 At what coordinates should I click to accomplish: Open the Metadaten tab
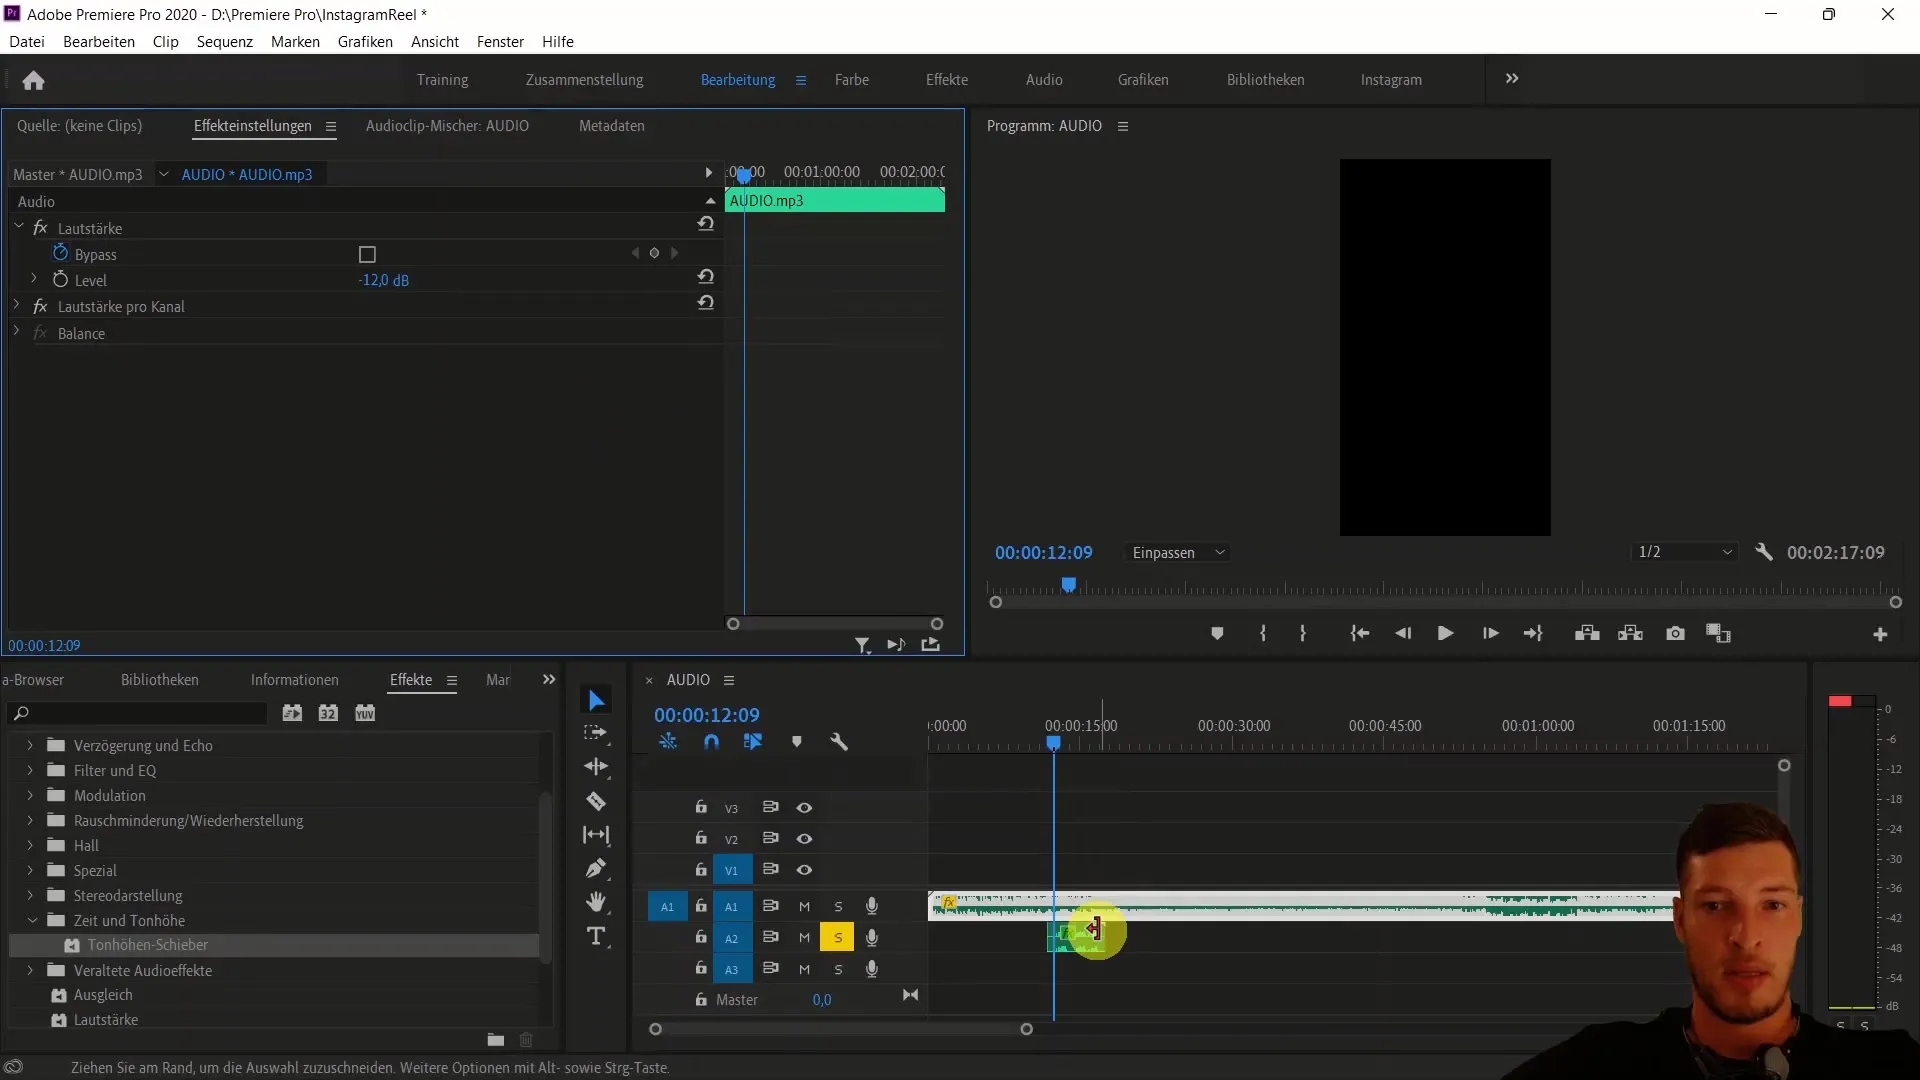[x=612, y=126]
